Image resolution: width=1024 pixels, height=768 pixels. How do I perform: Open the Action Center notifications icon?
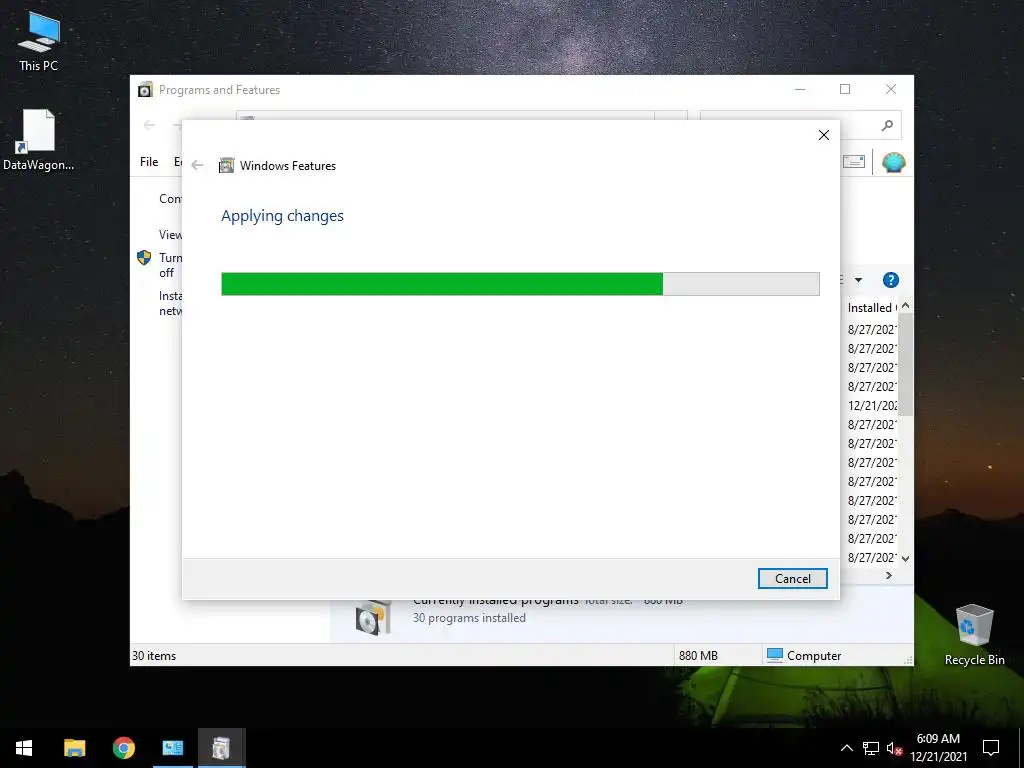pyautogui.click(x=991, y=748)
